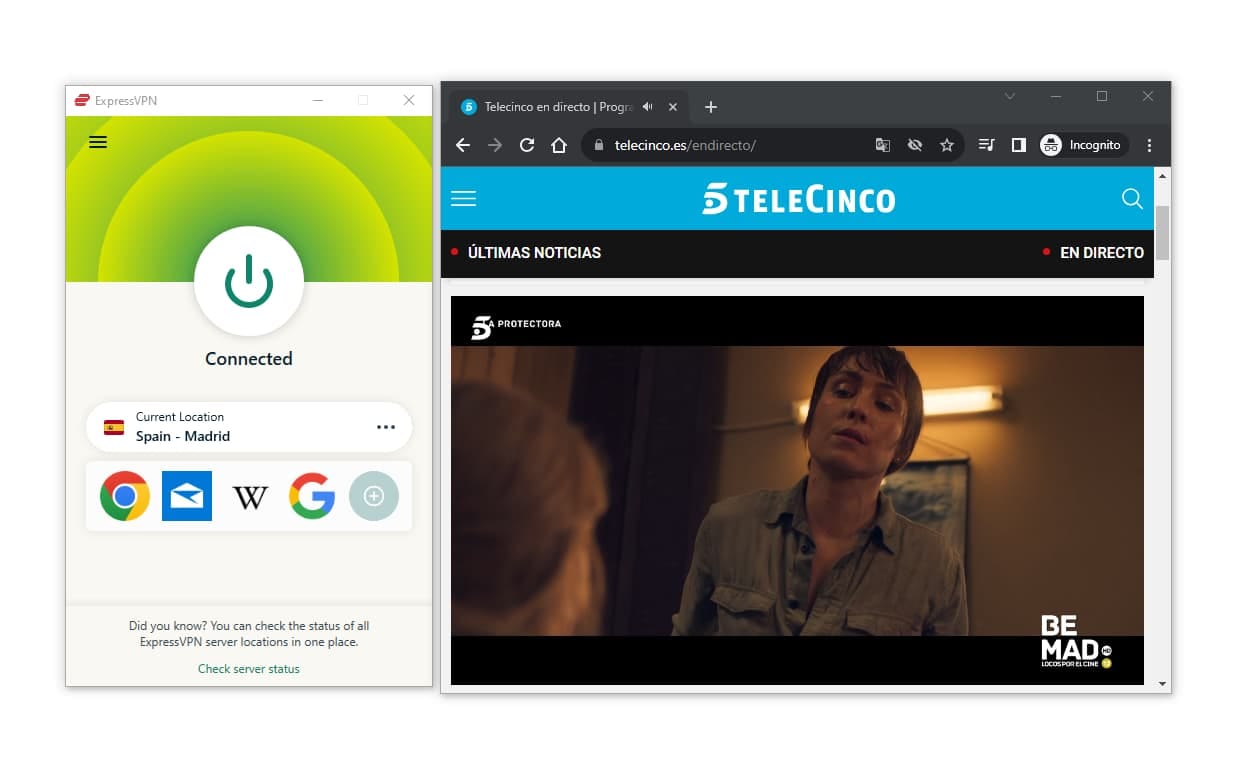
Task: Switch to the Telecinco en directo tab
Action: tap(560, 106)
